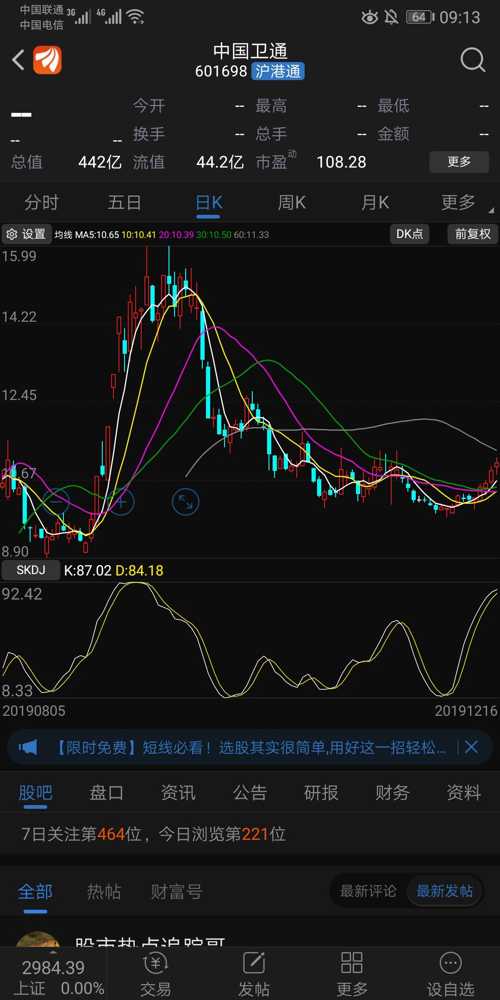The image size is (500, 1000).
Task: Open the 资料 tab
Action: [464, 793]
